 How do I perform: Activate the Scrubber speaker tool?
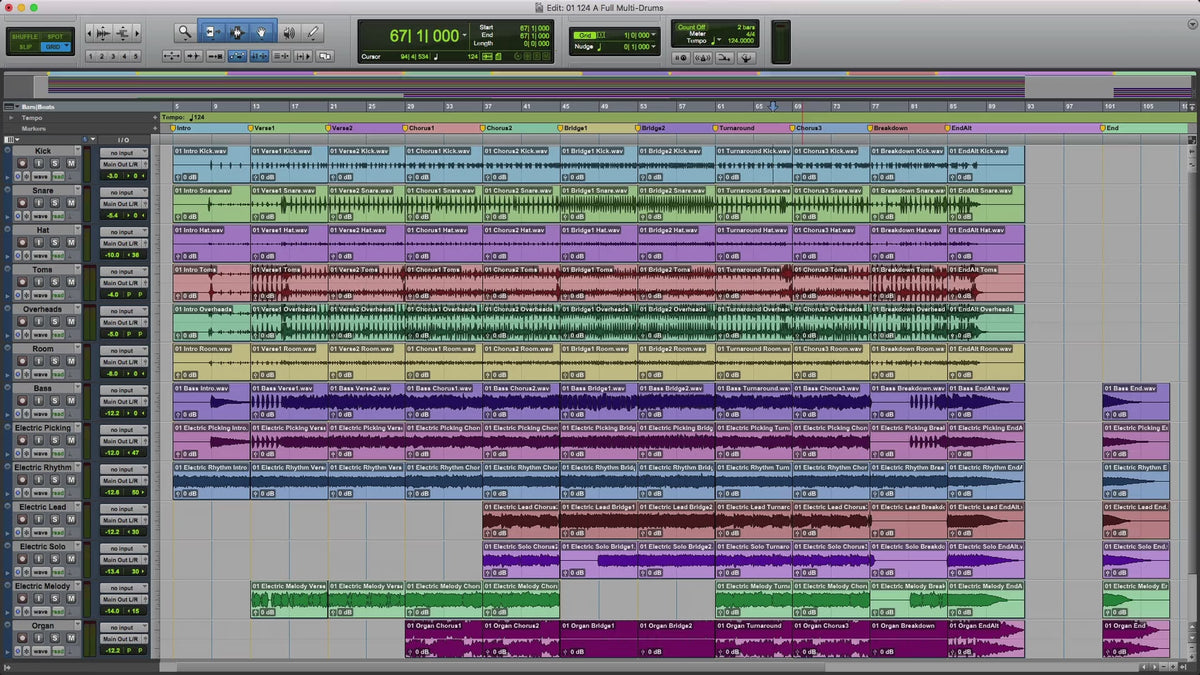(288, 33)
